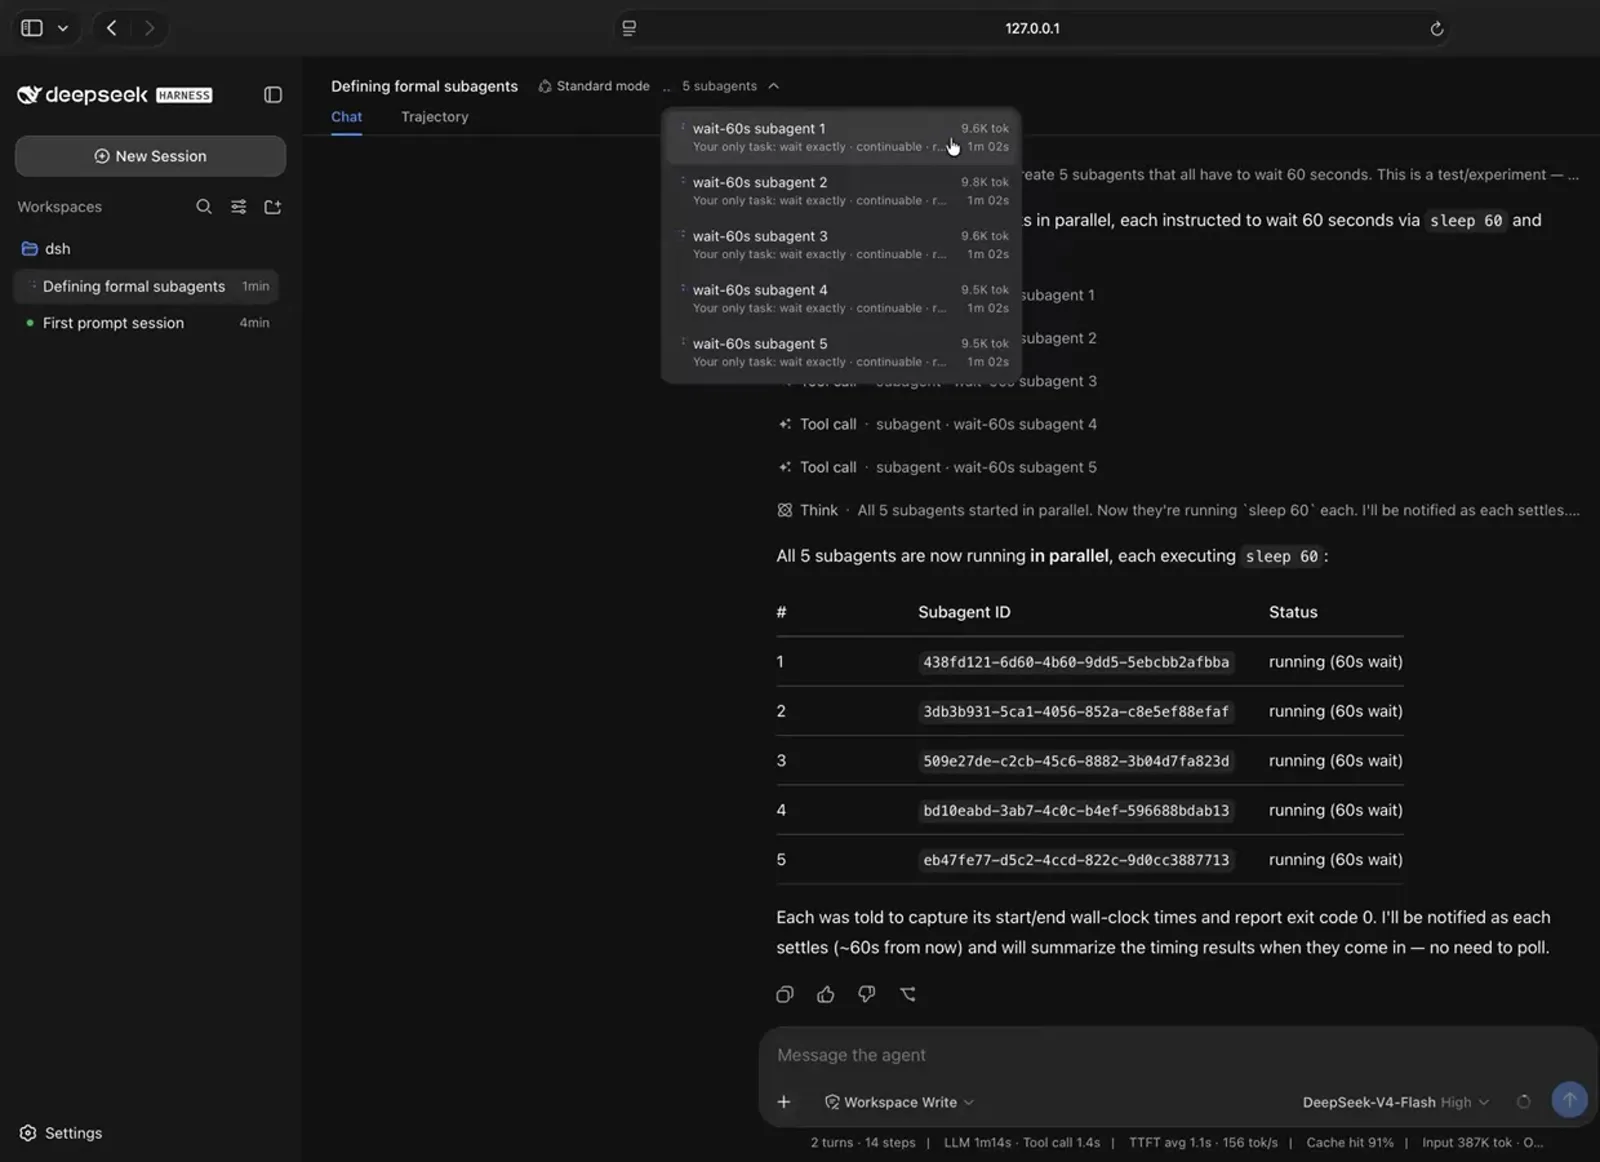
Task: Go forward with the browser arrow
Action: tap(149, 28)
